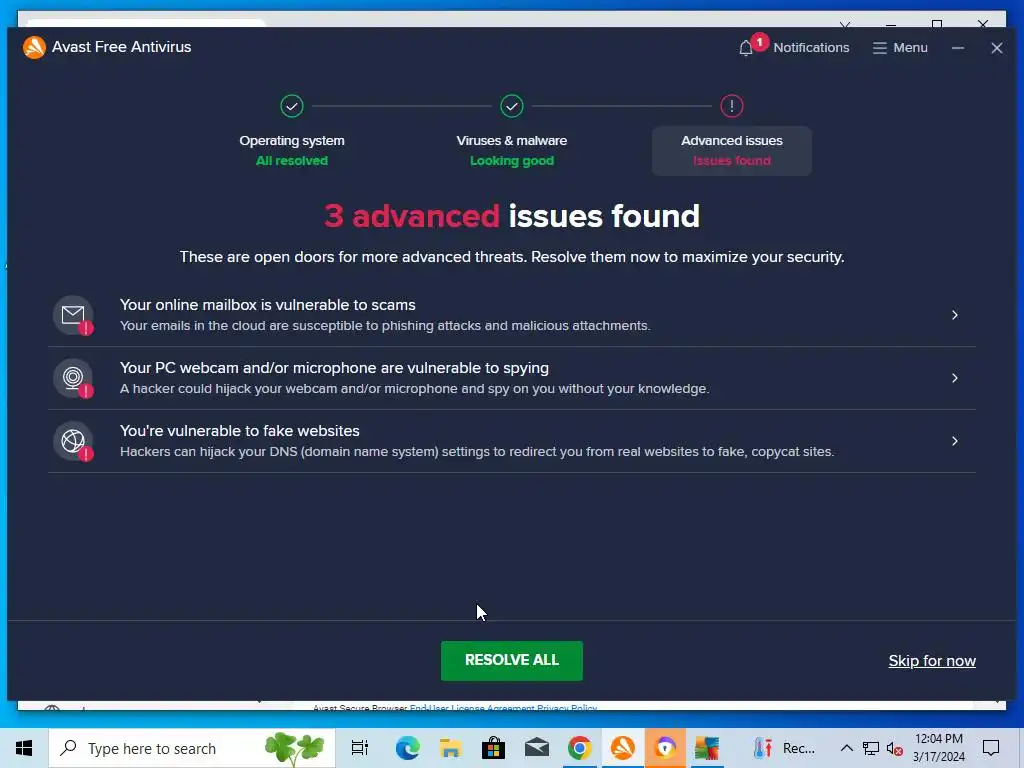Viewport: 1024px width, 768px height.
Task: Click the network status tray icon
Action: point(871,748)
